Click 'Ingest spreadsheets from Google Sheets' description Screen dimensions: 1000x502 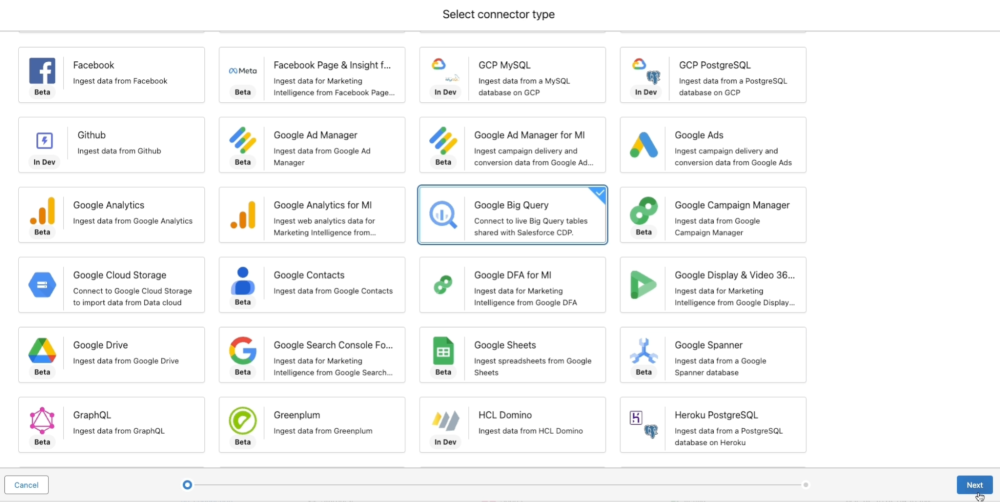(533, 367)
